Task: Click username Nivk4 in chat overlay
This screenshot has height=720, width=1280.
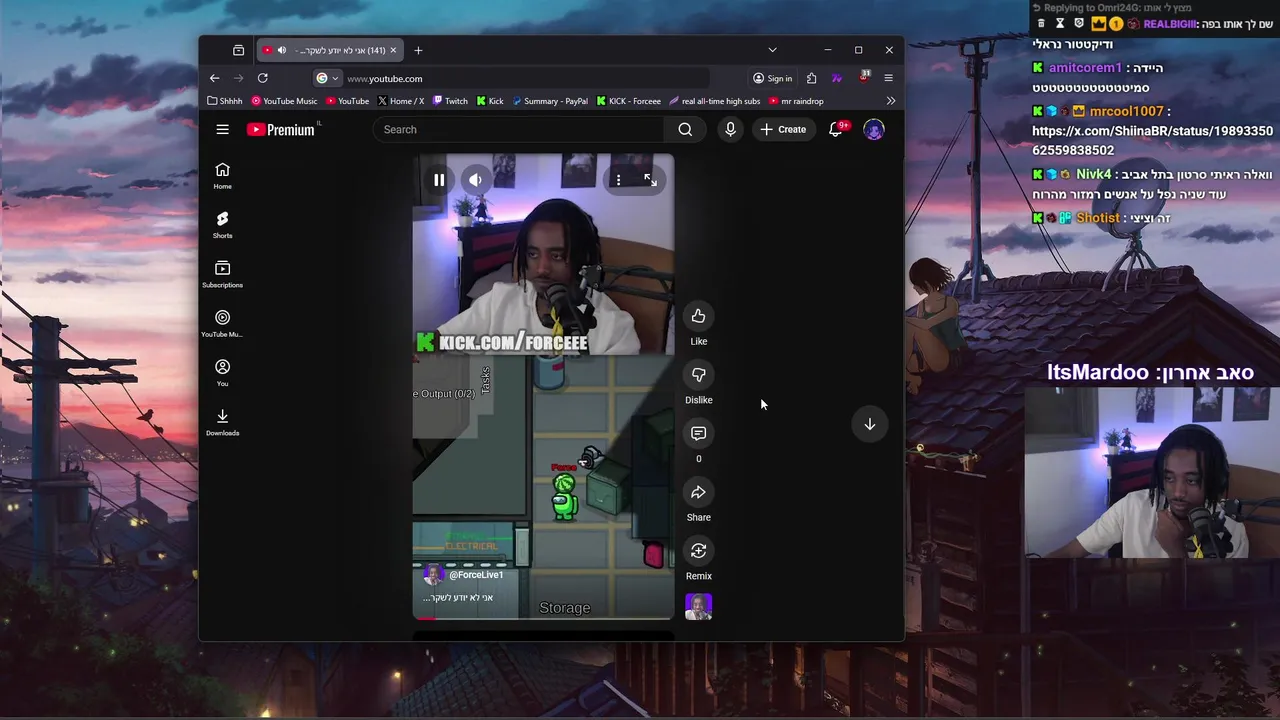Action: [1094, 174]
